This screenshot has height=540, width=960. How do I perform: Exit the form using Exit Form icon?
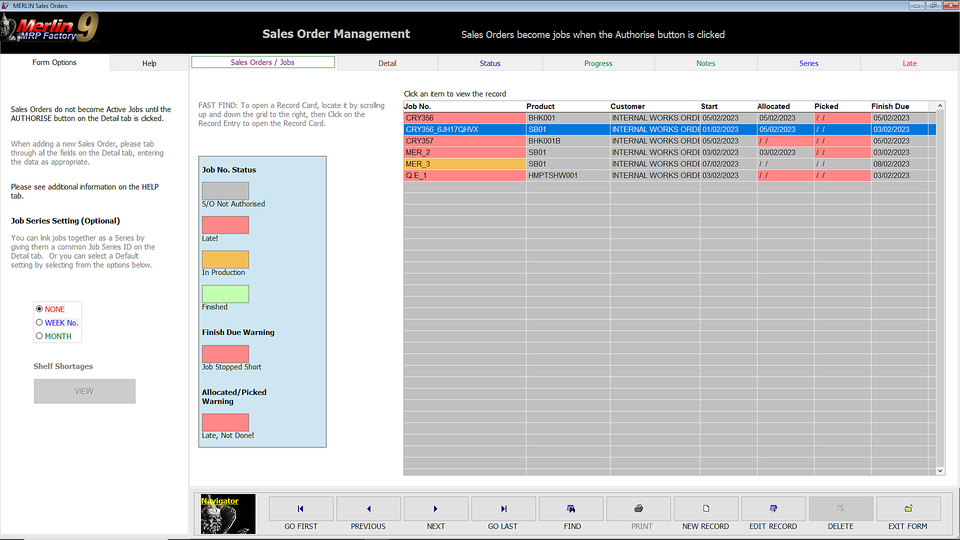click(908, 508)
